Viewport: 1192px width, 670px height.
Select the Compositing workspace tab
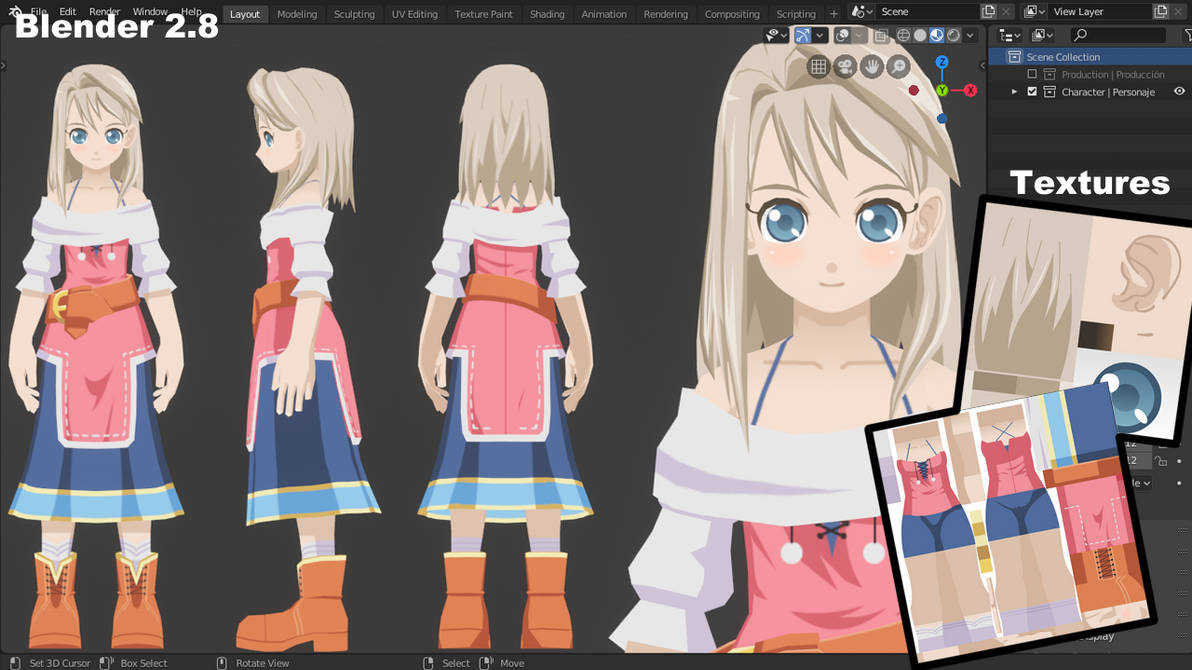click(x=731, y=14)
